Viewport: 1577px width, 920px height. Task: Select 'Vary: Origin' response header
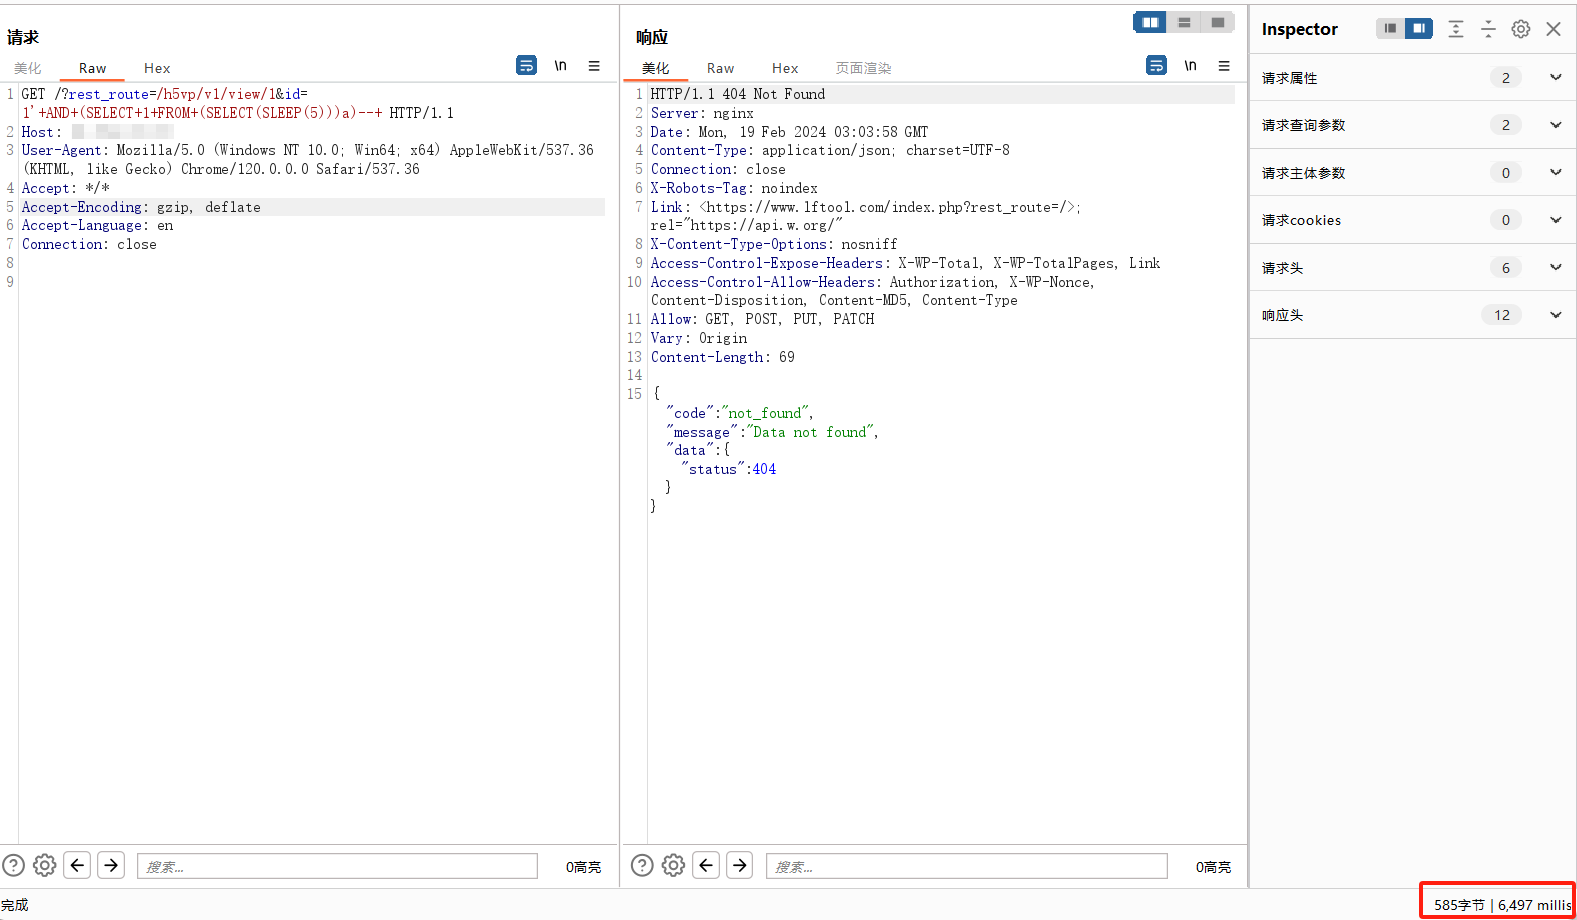pyautogui.click(x=699, y=338)
